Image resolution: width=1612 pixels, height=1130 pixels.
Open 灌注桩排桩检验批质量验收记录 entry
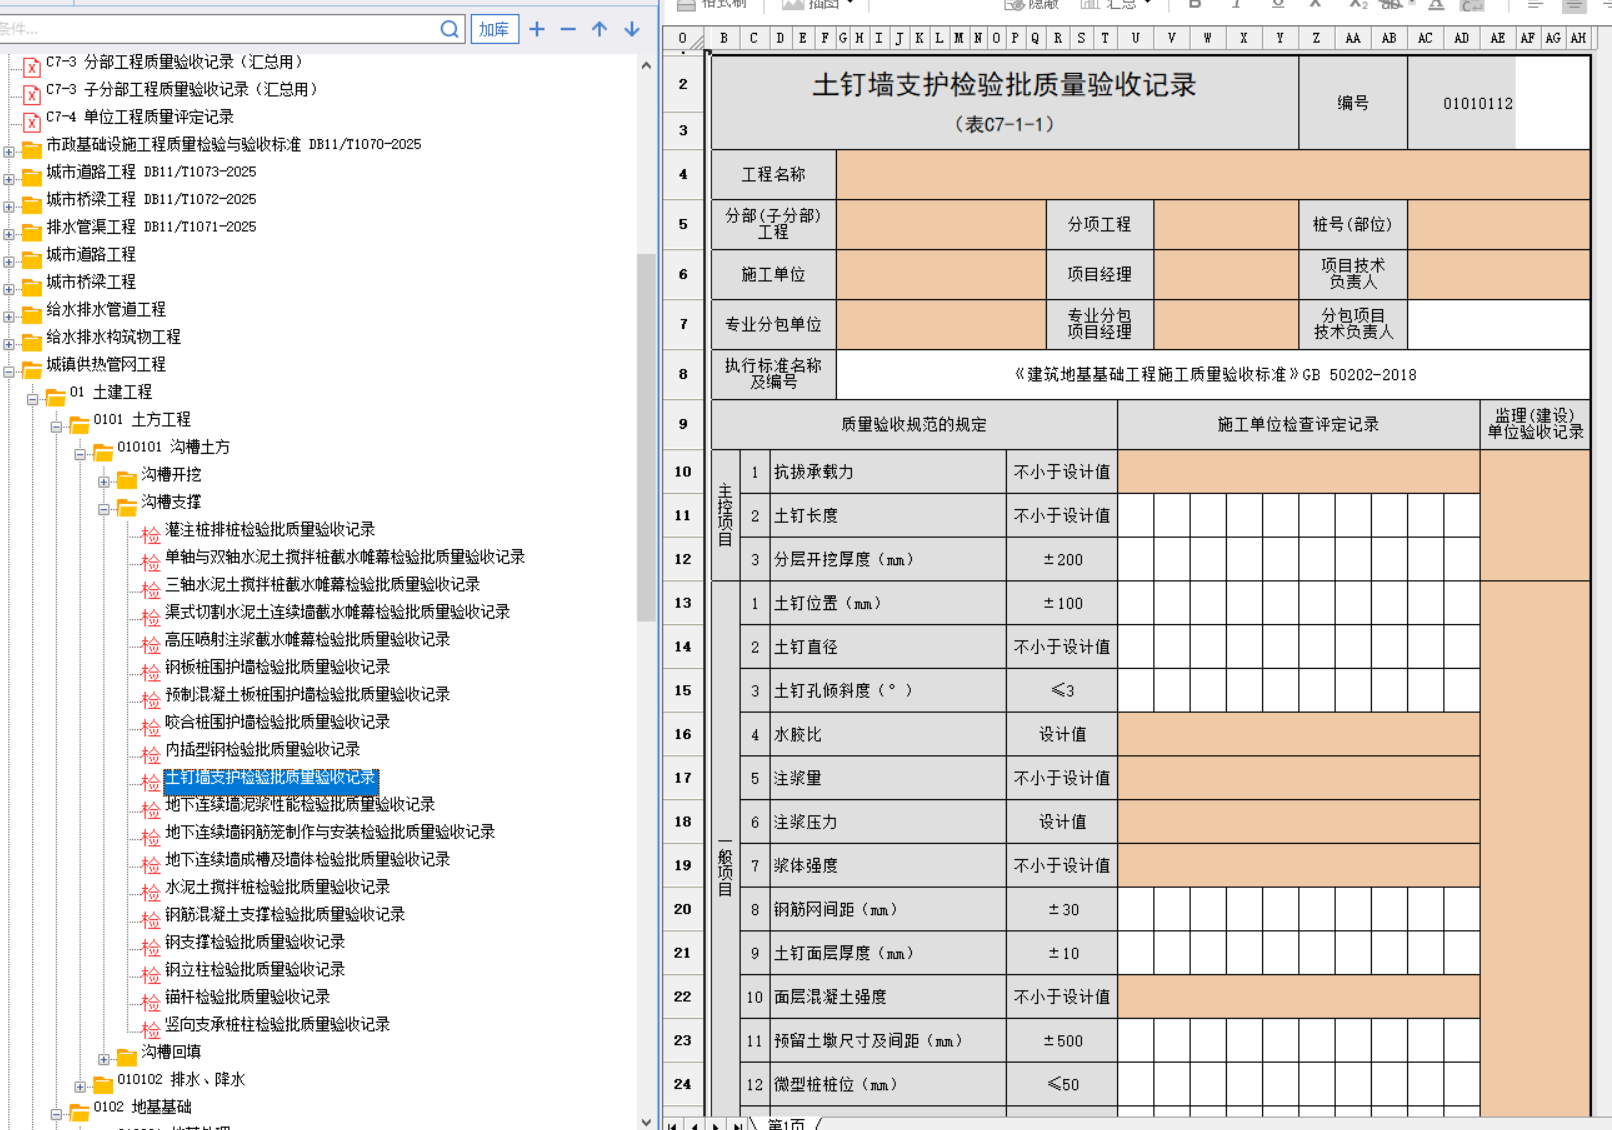[x=269, y=529]
